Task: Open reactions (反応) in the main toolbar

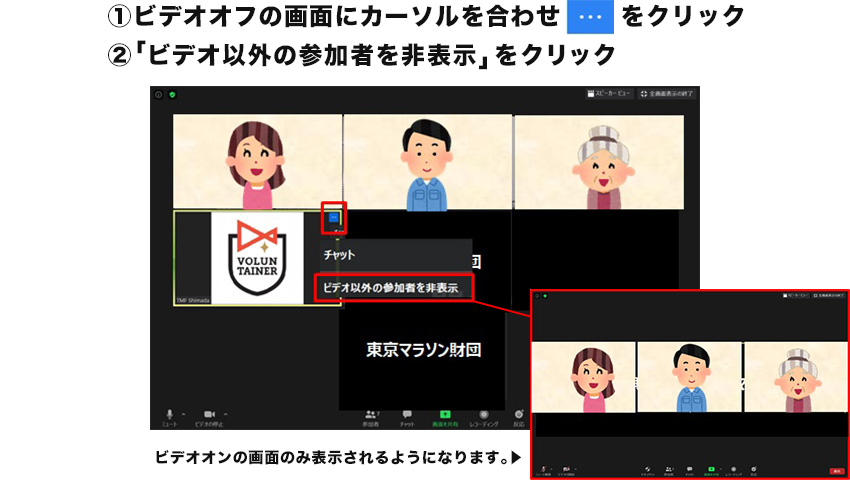Action: 518,415
